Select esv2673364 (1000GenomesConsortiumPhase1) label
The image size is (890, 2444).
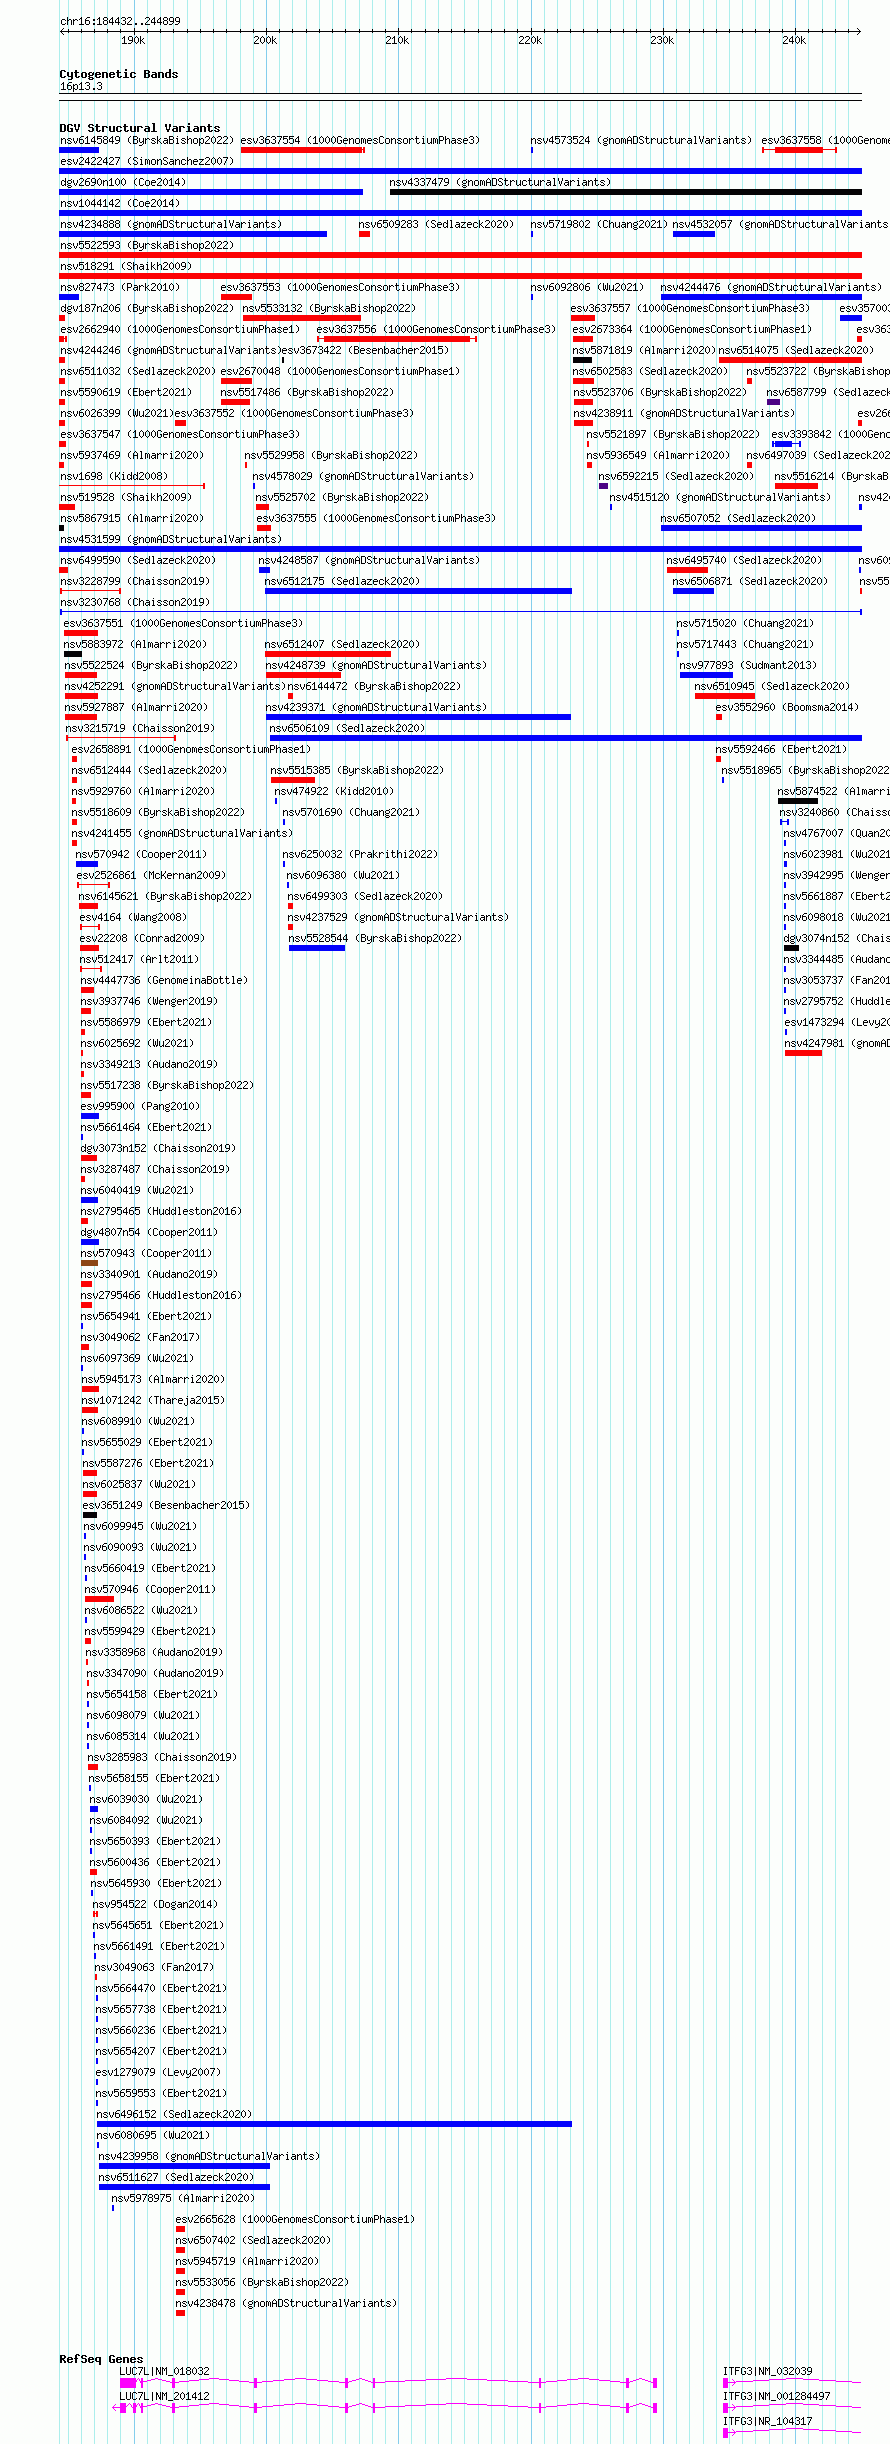[x=692, y=330]
